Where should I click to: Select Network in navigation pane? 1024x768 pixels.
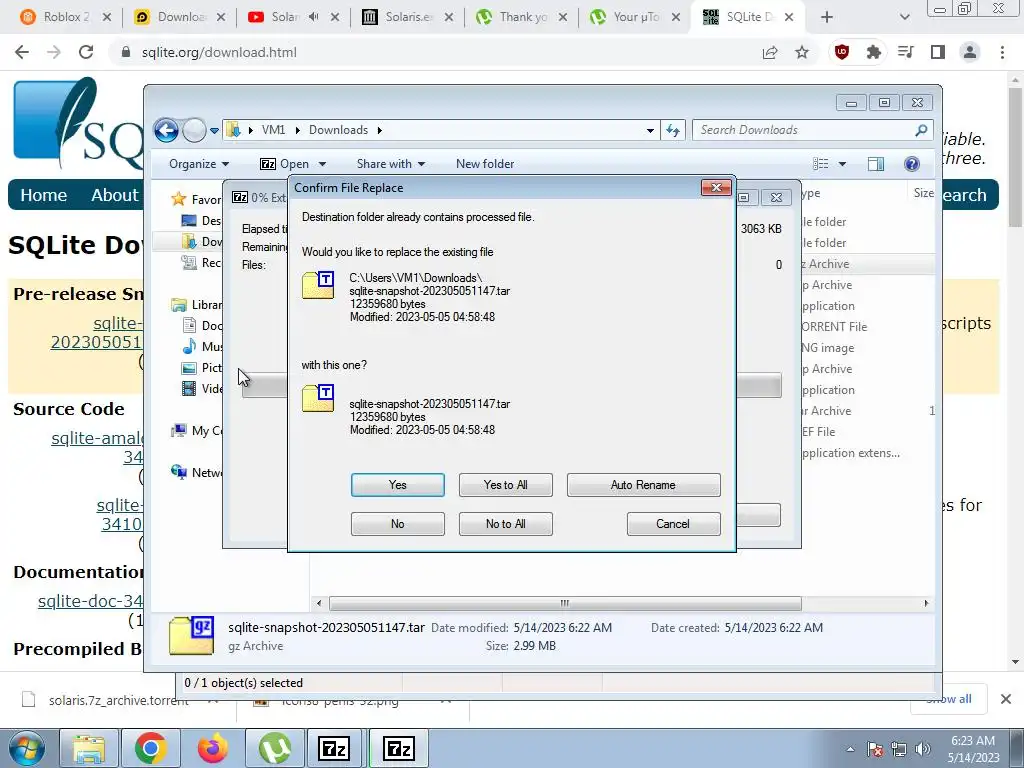pos(197,473)
